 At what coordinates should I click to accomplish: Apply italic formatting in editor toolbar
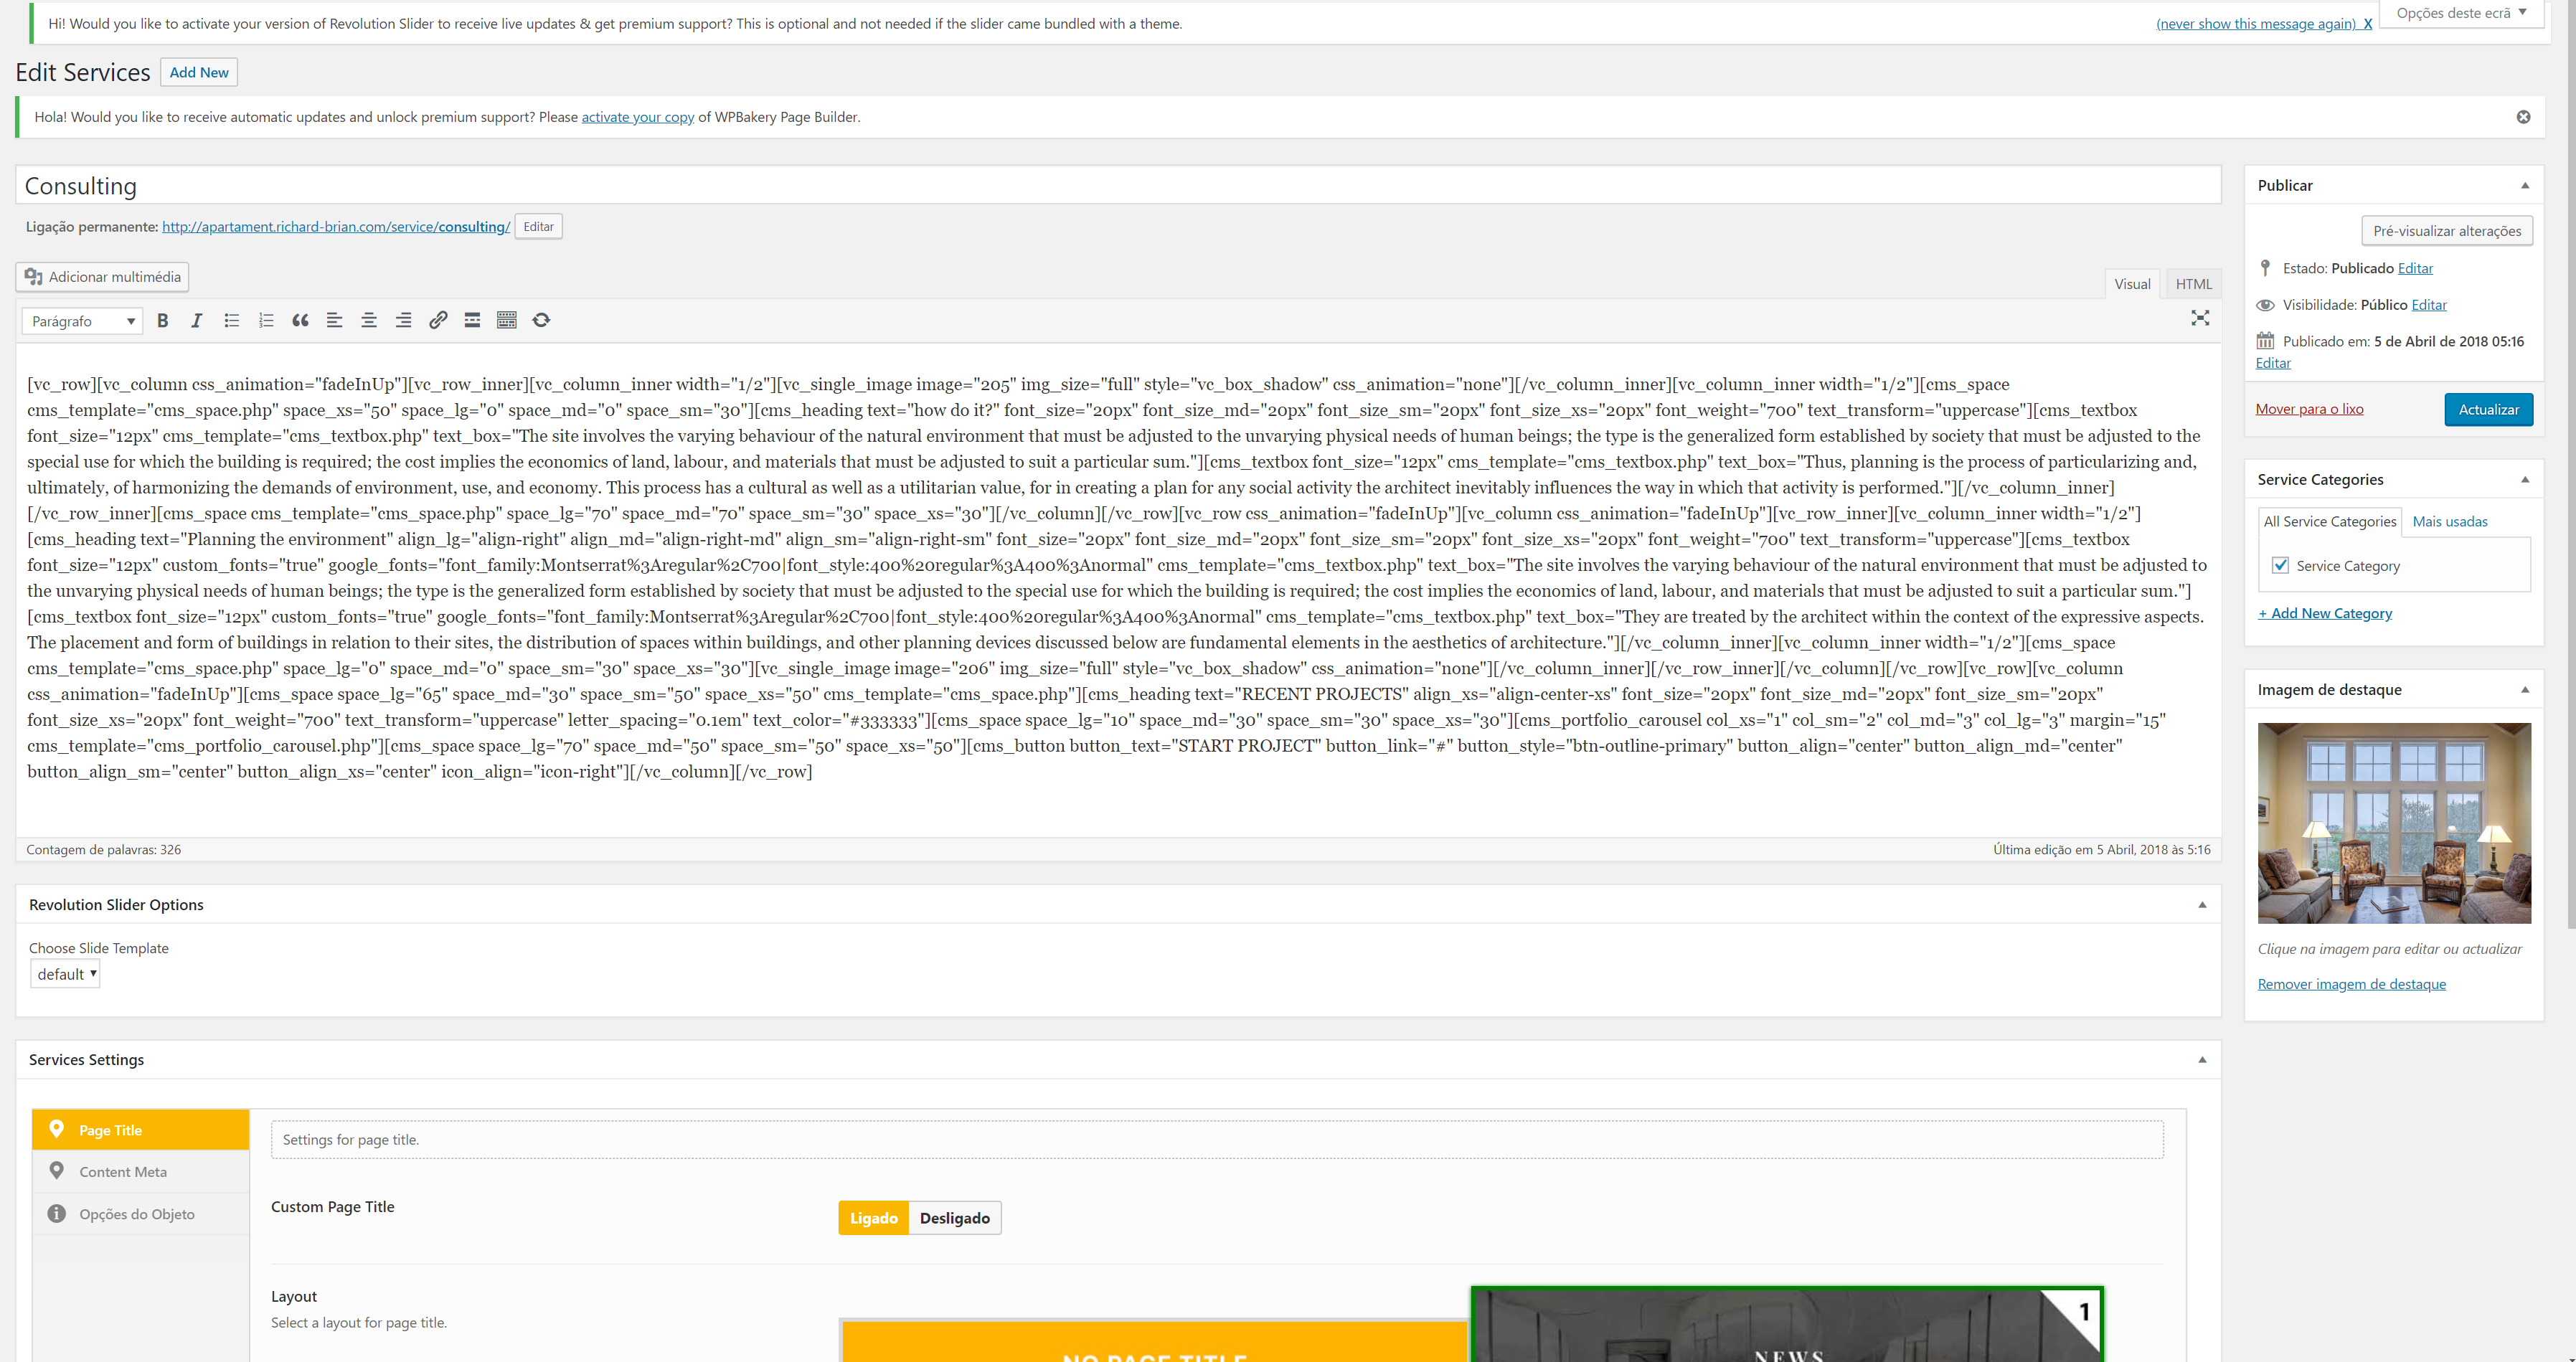pos(197,320)
